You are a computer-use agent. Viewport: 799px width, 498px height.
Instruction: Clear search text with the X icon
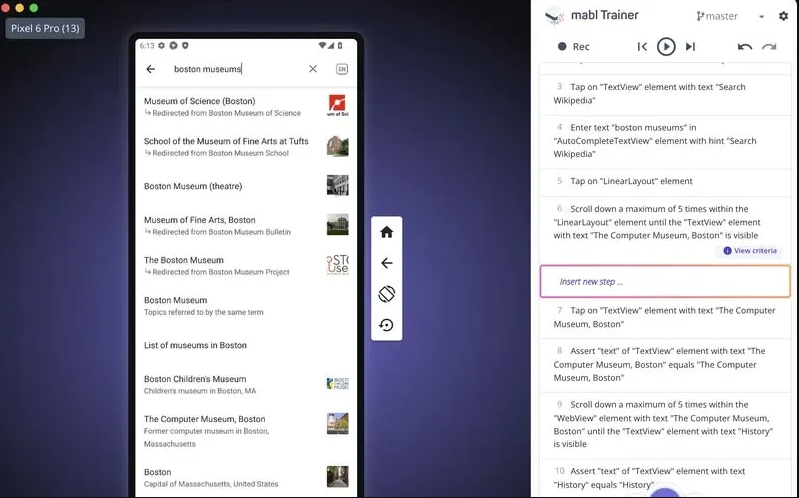click(x=313, y=69)
